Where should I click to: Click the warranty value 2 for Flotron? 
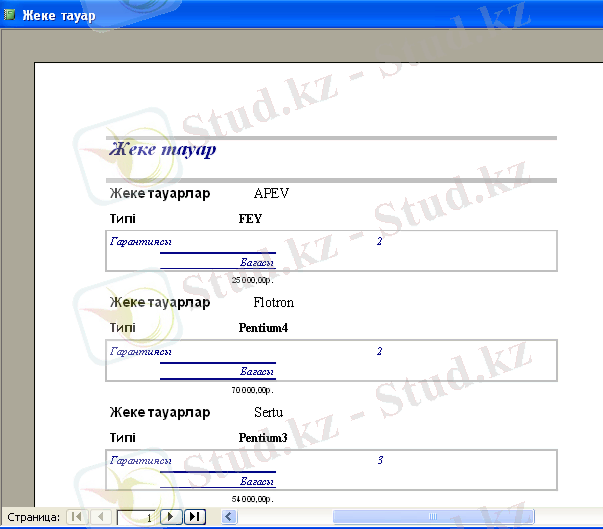(x=379, y=351)
